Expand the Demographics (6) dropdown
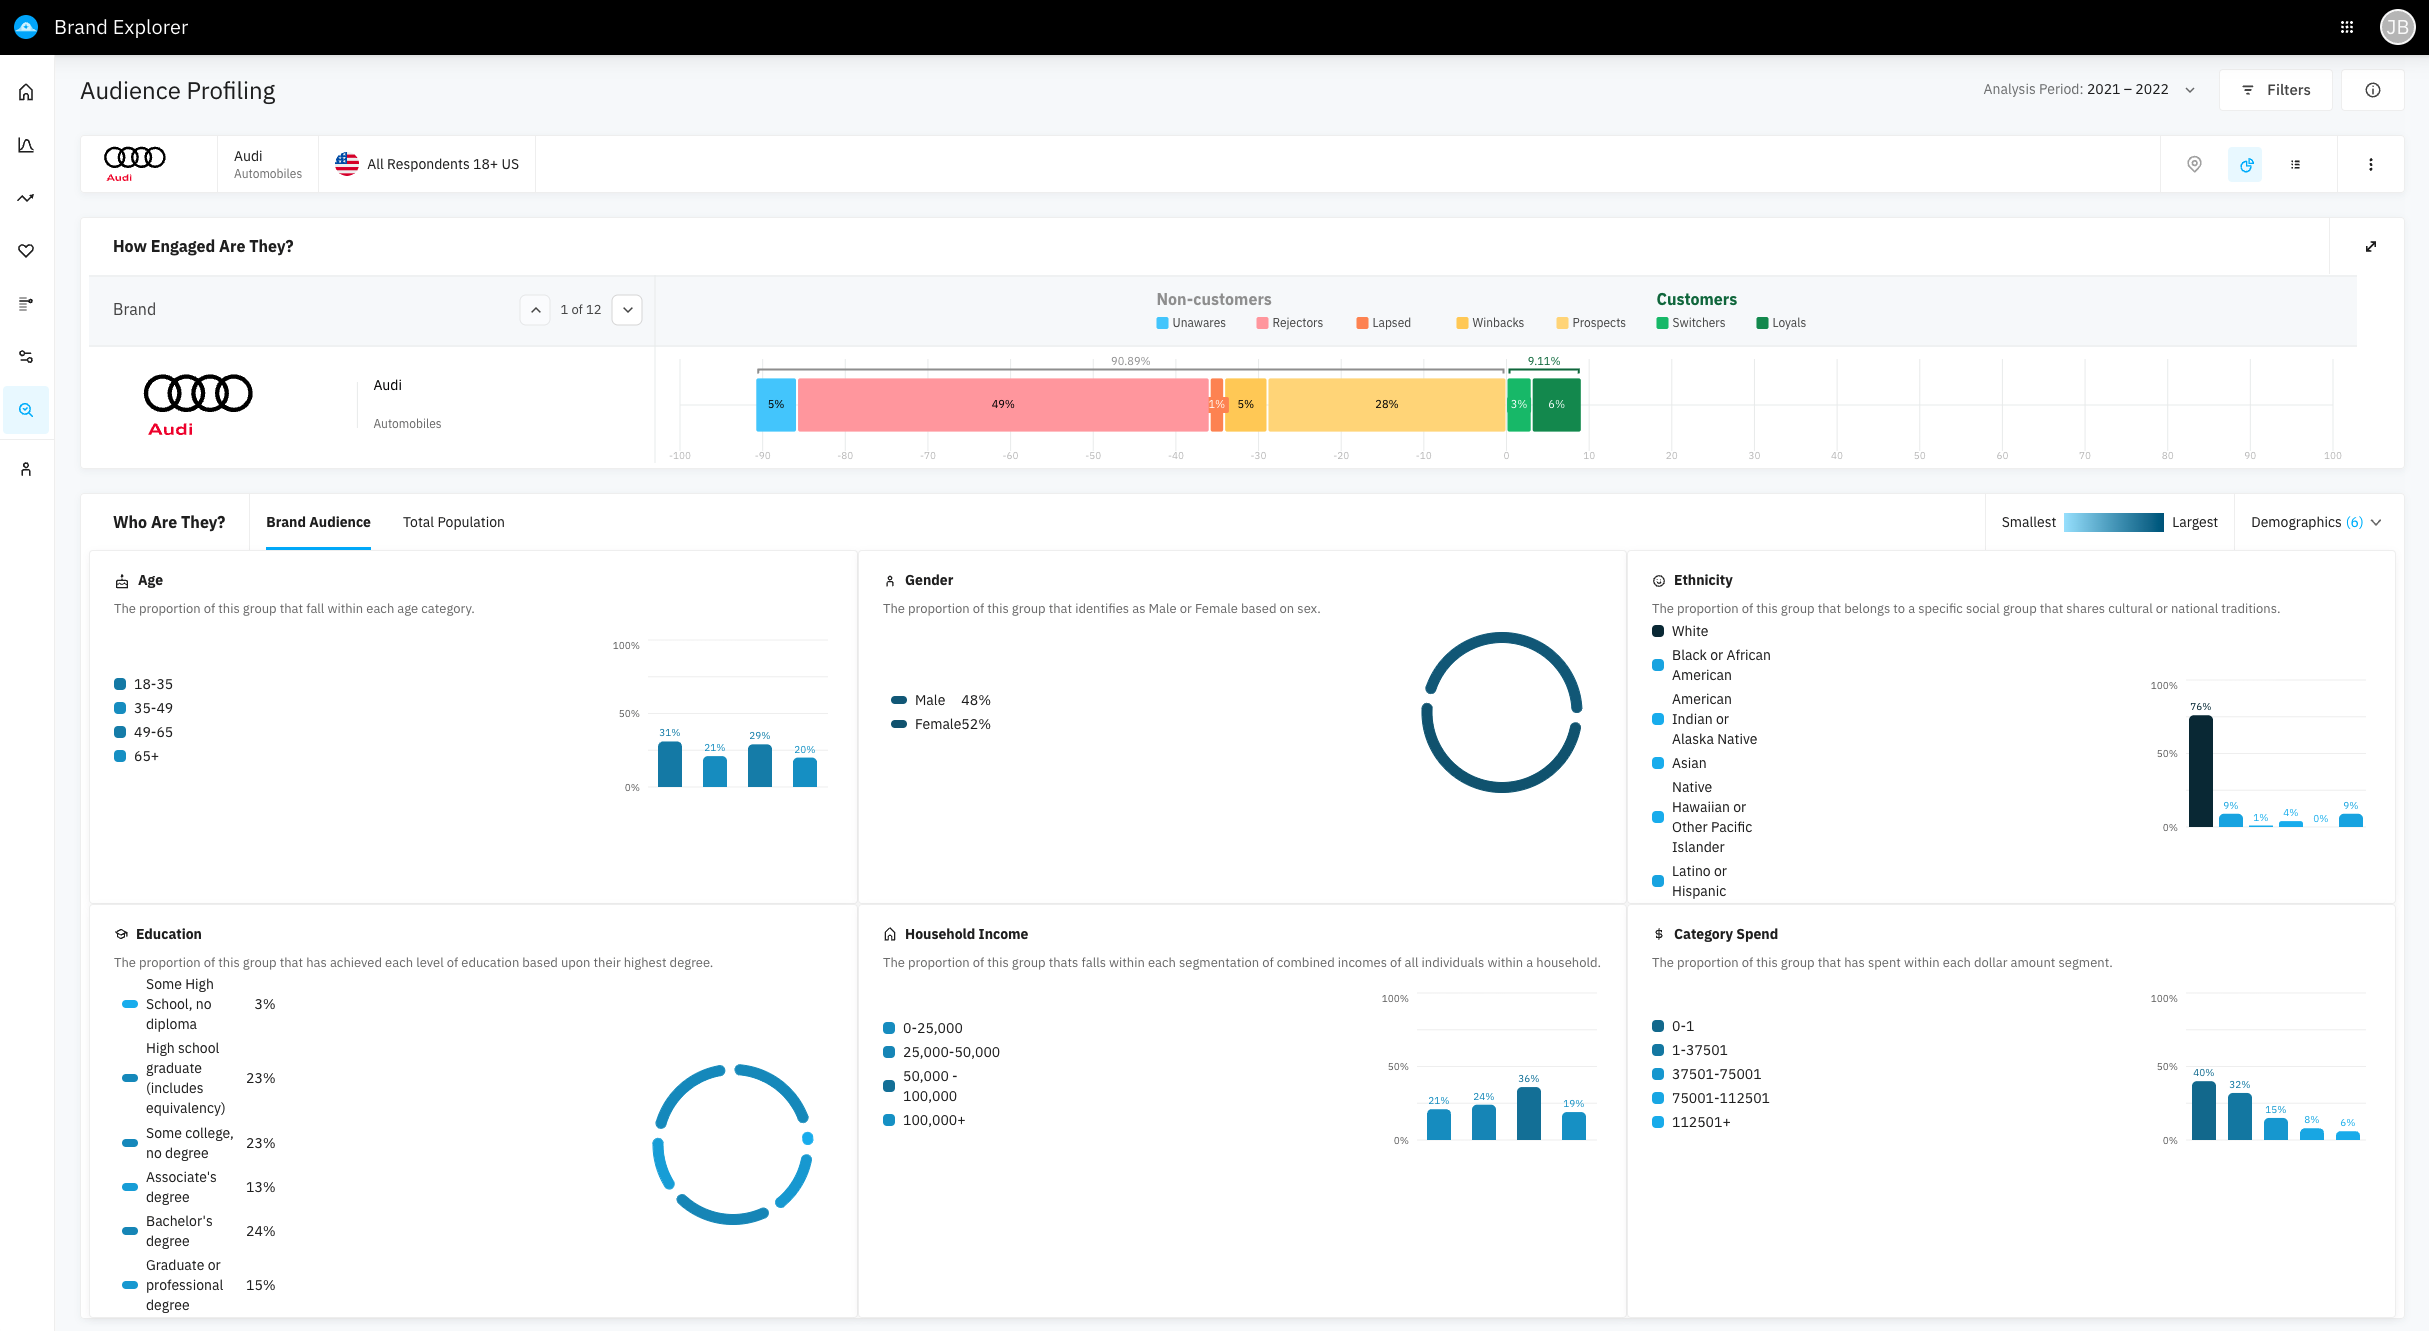This screenshot has height=1331, width=2429. point(2315,522)
